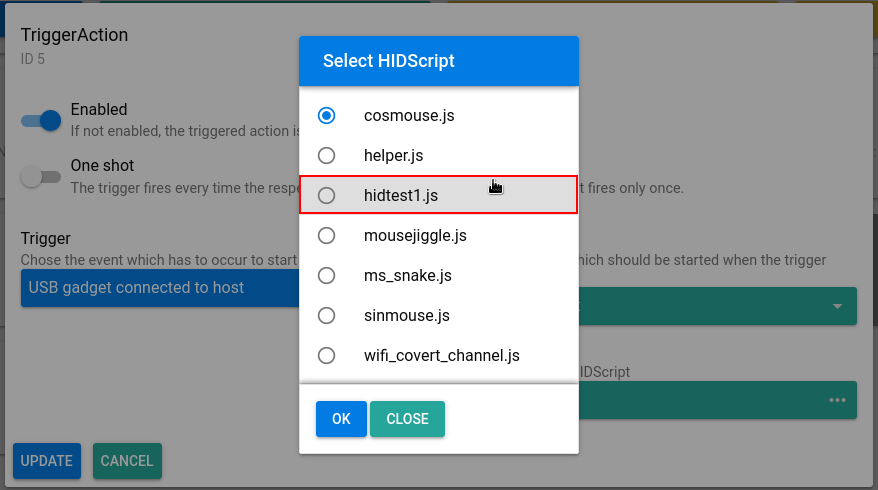Select hidtest1.js script radio button
Screen dimensions: 878x490
[326, 196]
